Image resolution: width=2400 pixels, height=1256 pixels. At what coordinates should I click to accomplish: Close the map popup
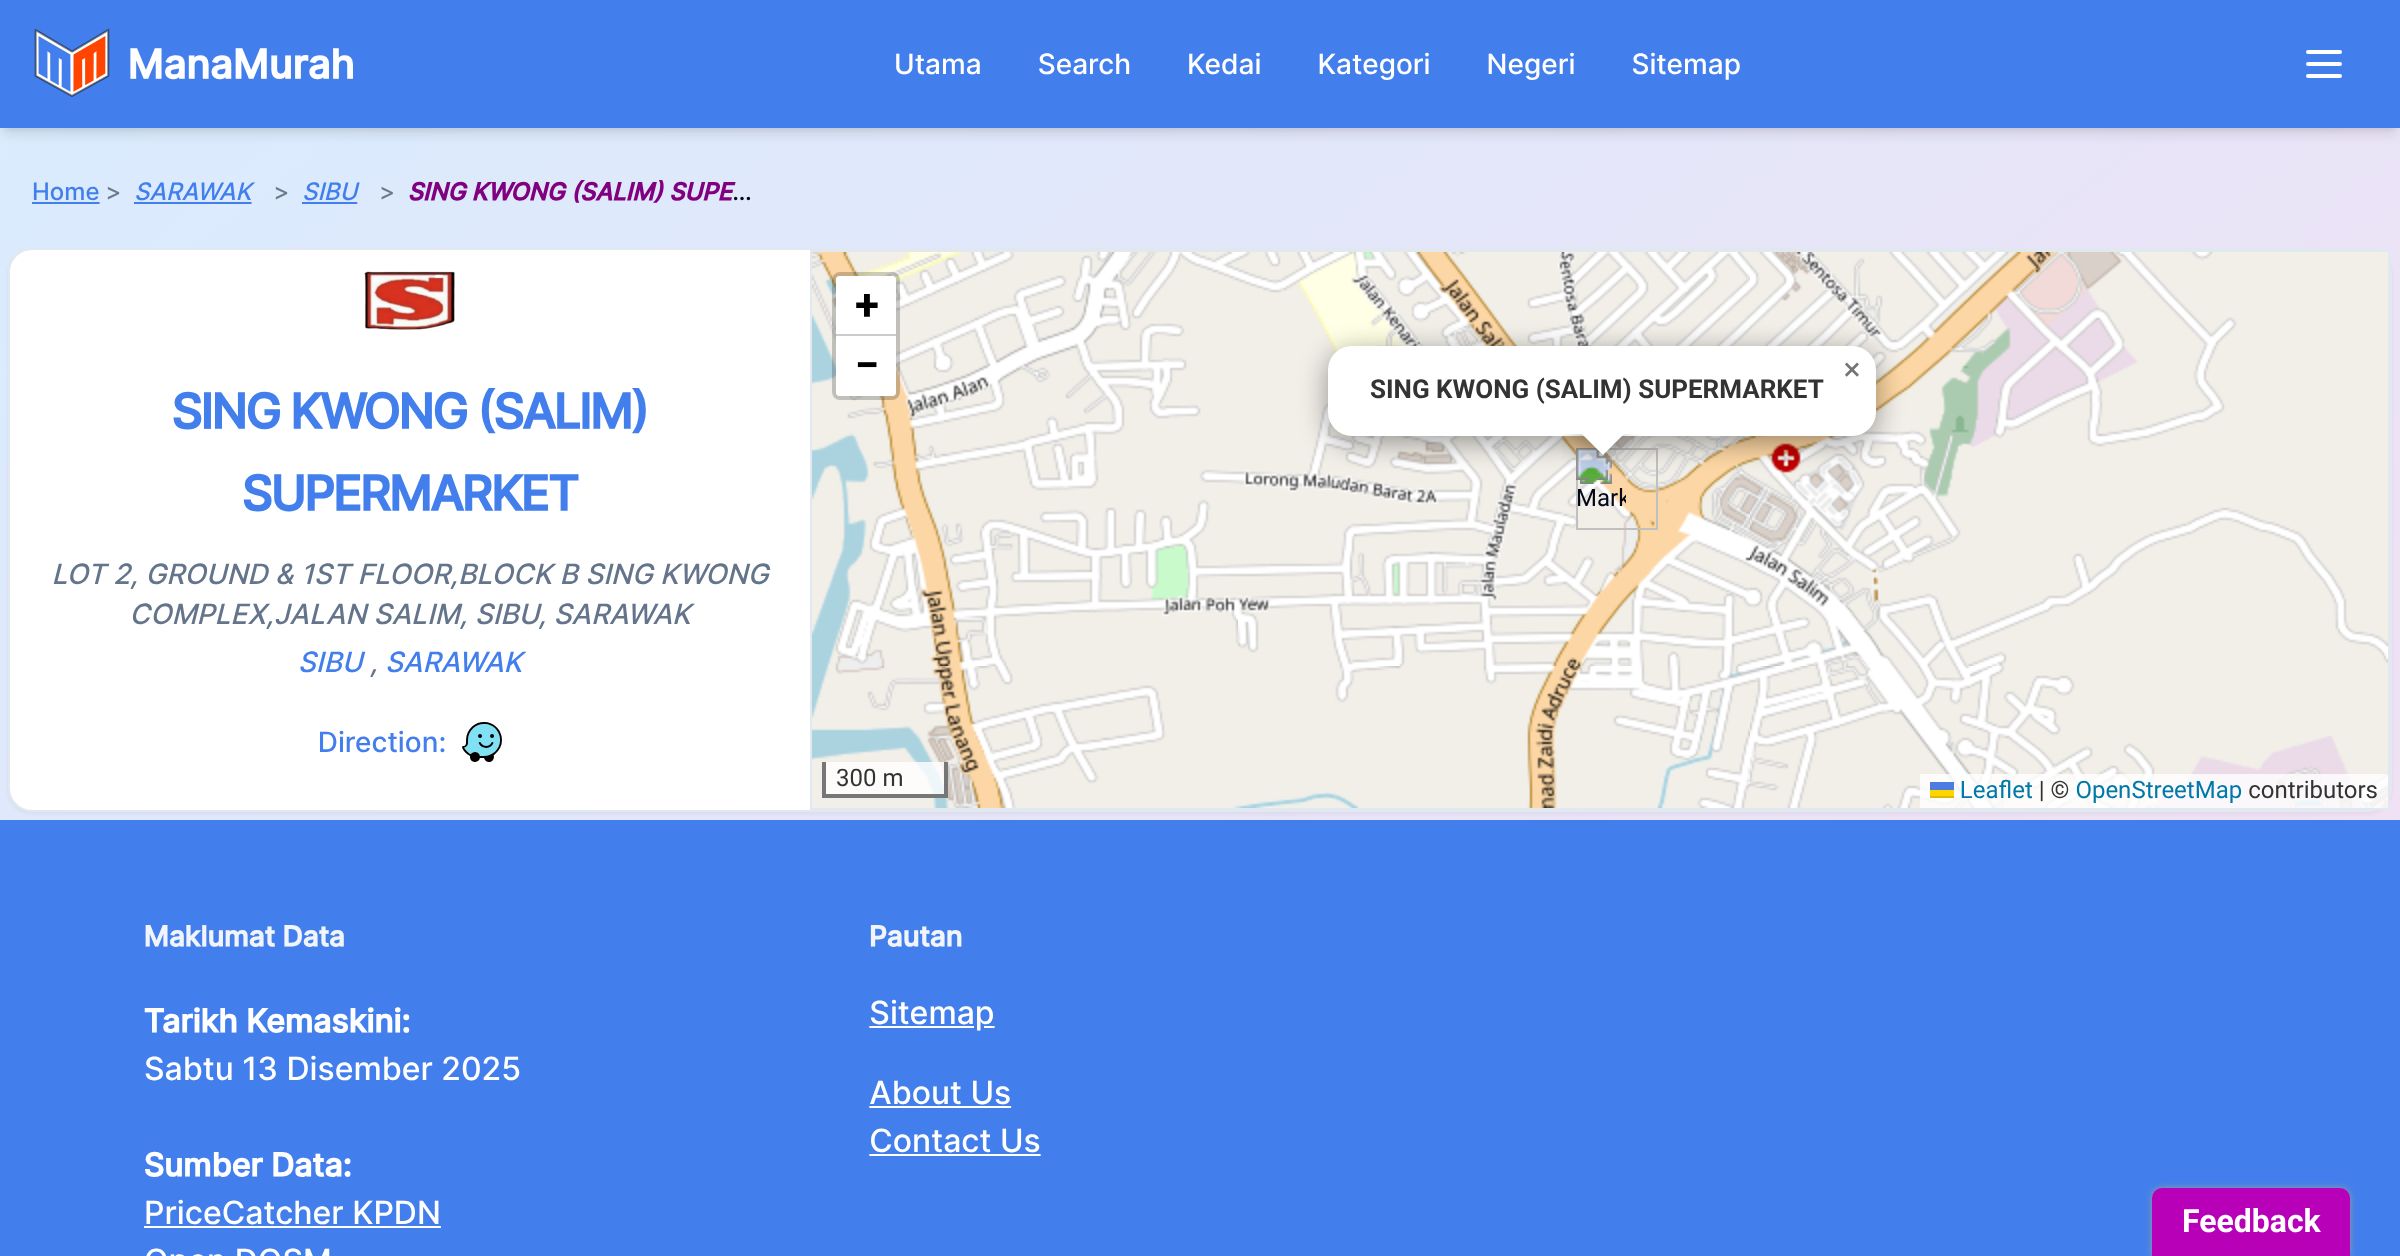tap(1851, 370)
